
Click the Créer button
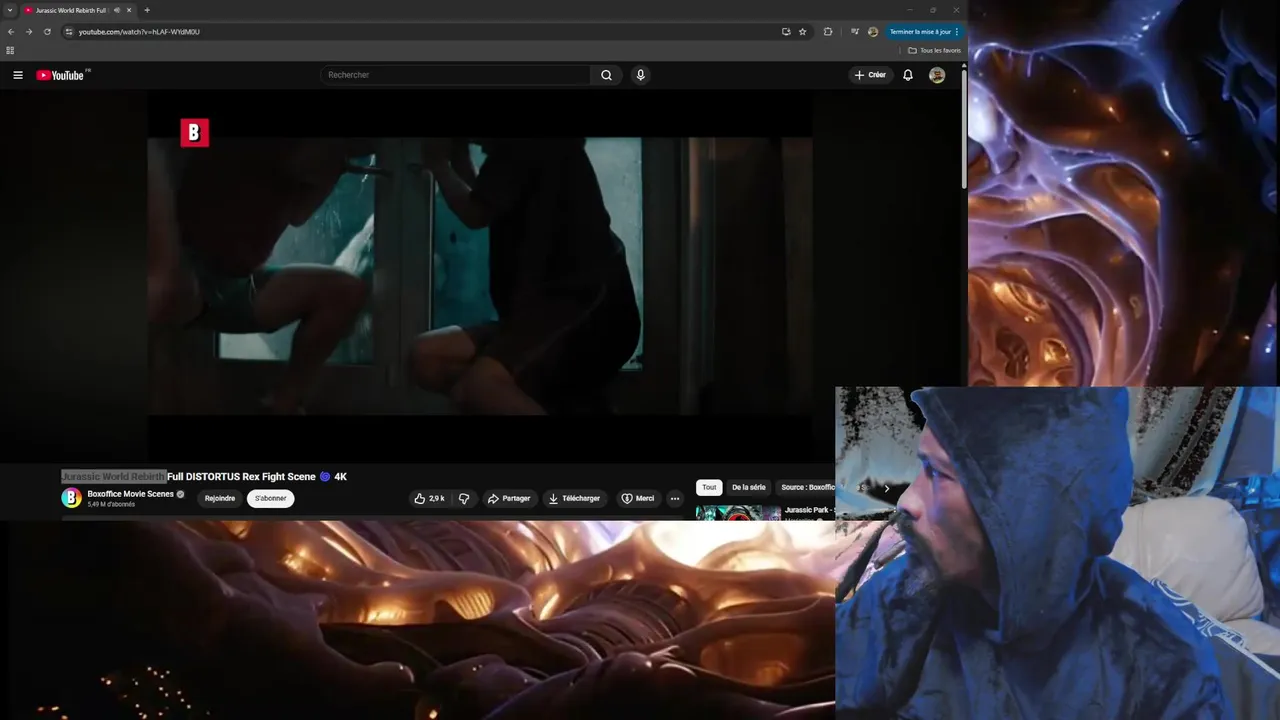pos(870,75)
